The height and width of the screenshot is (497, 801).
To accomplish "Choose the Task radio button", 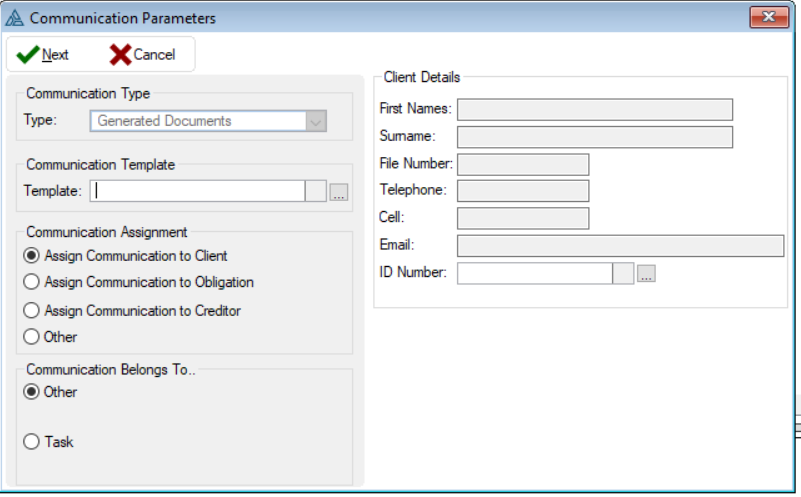I will point(32,442).
